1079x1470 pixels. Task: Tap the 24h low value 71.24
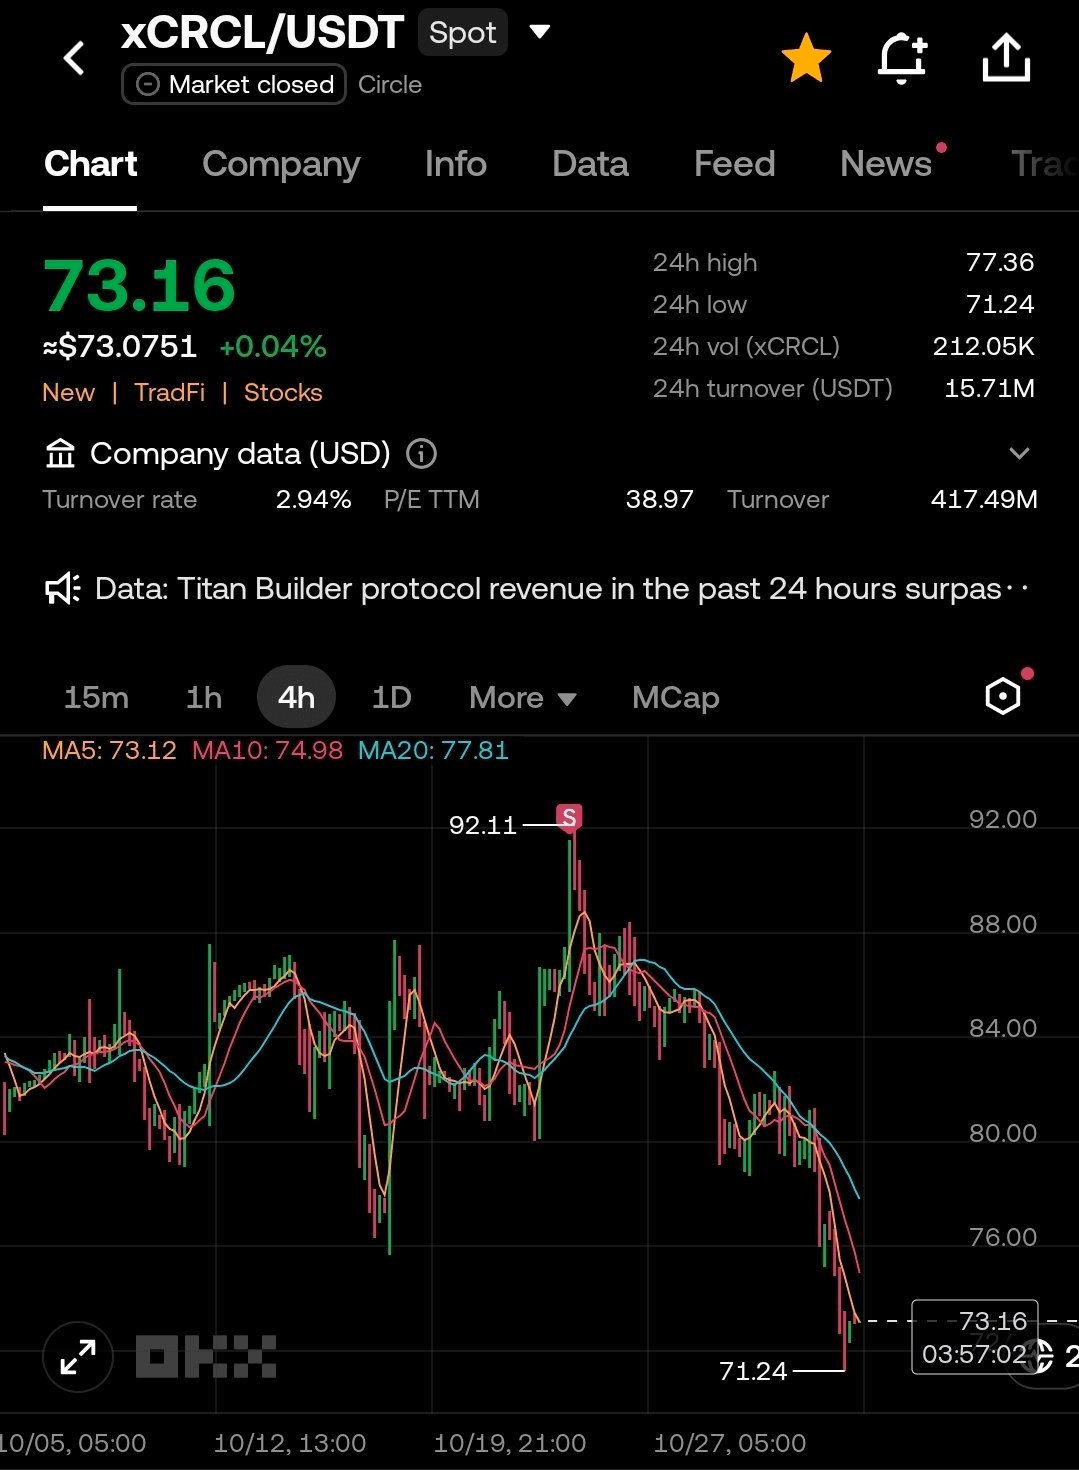click(1000, 304)
